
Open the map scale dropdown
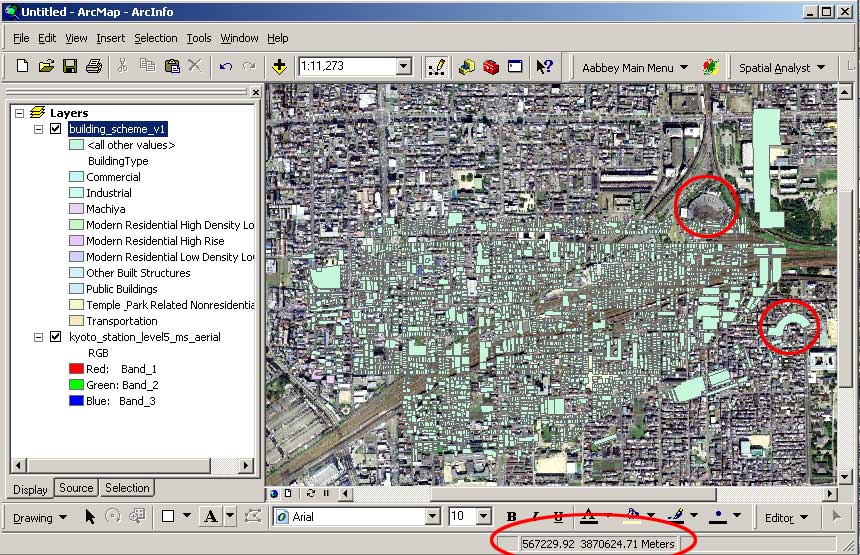(x=404, y=67)
